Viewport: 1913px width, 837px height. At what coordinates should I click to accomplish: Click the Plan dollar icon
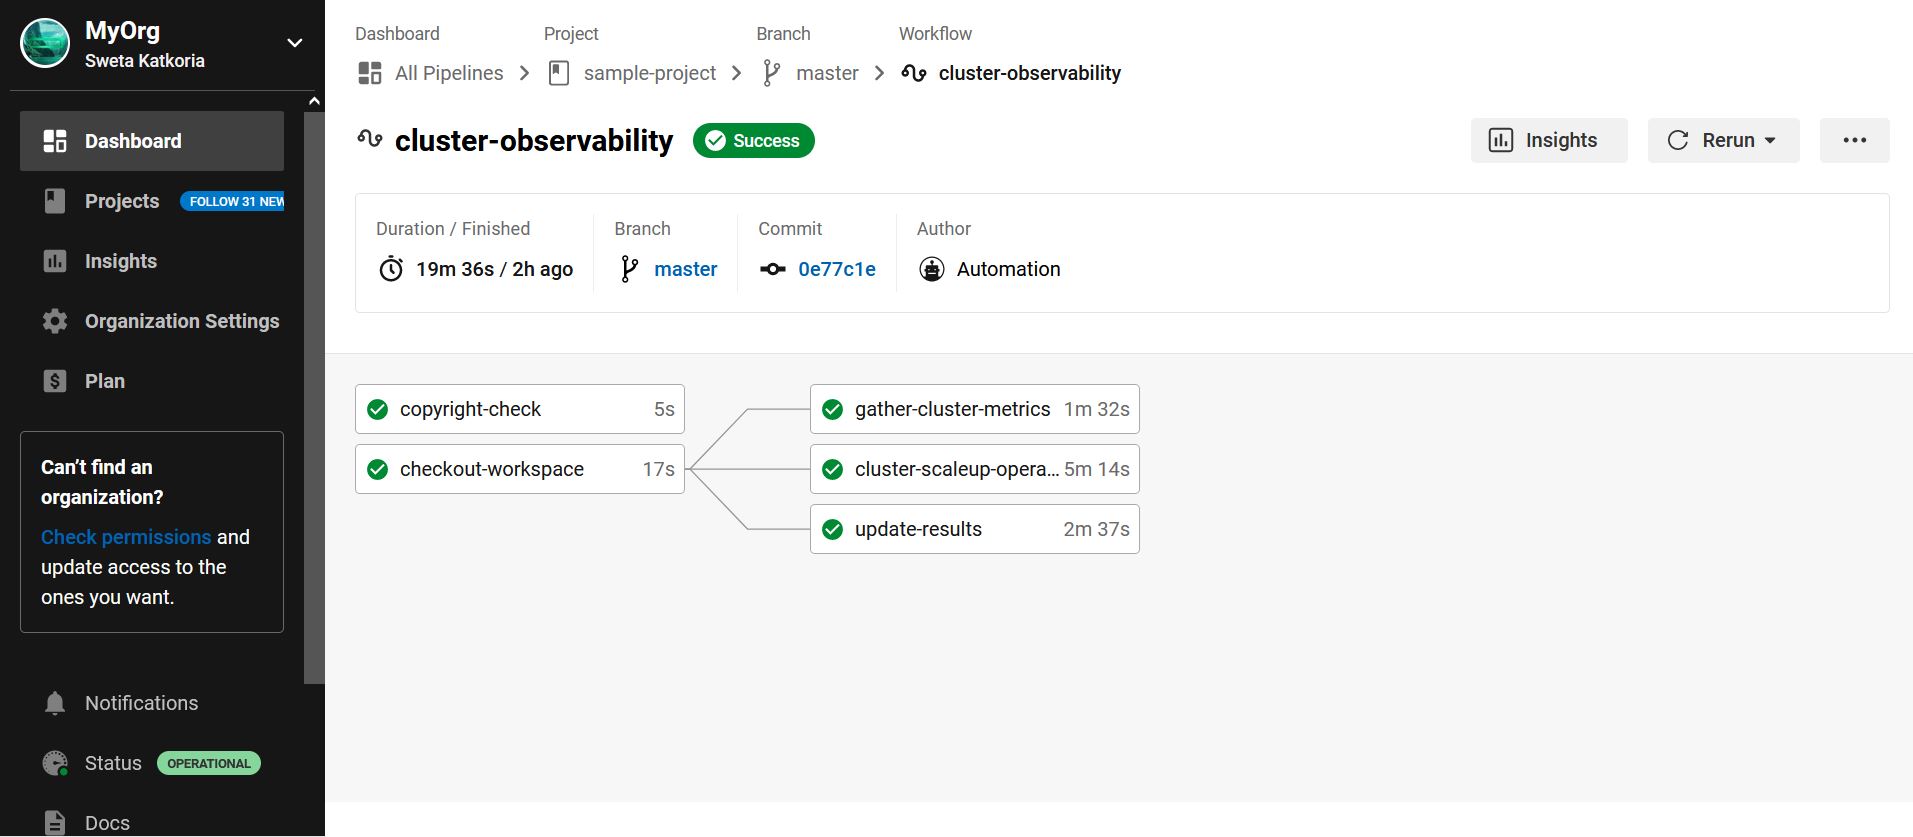coord(55,381)
